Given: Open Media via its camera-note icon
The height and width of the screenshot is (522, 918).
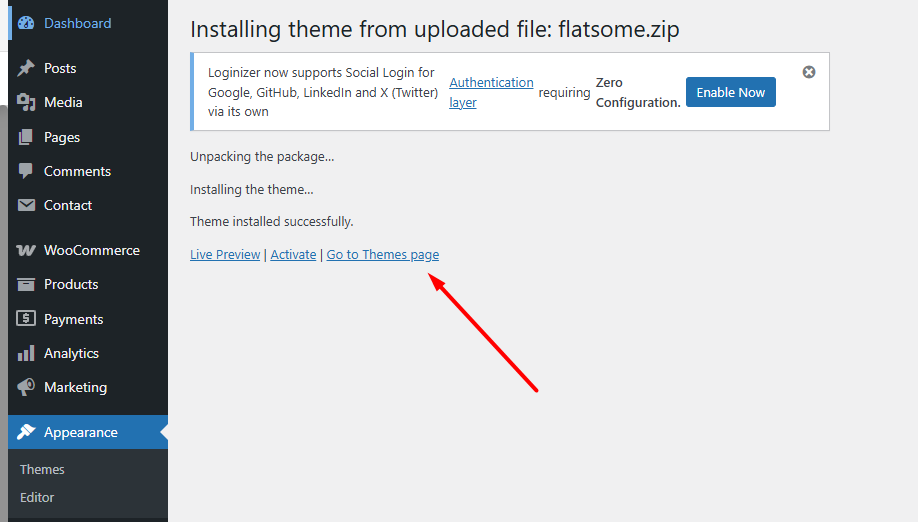Looking at the screenshot, I should (26, 102).
